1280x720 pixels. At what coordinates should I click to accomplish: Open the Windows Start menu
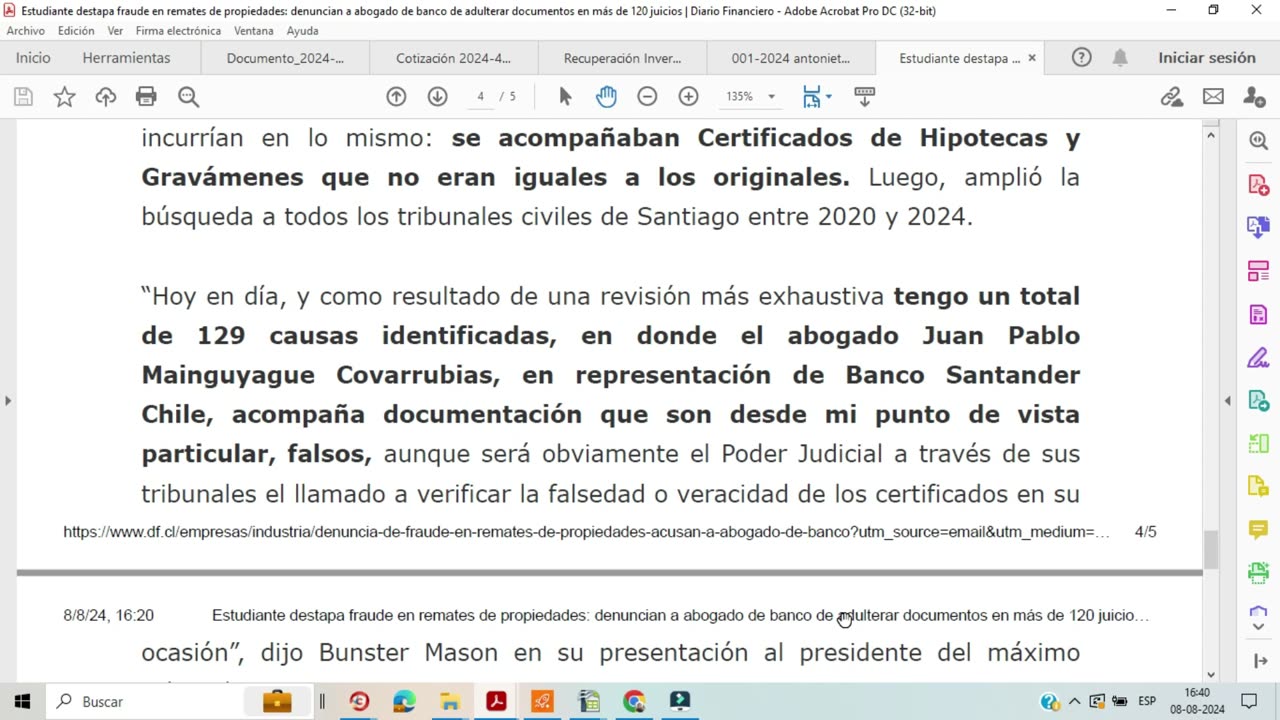(x=22, y=701)
